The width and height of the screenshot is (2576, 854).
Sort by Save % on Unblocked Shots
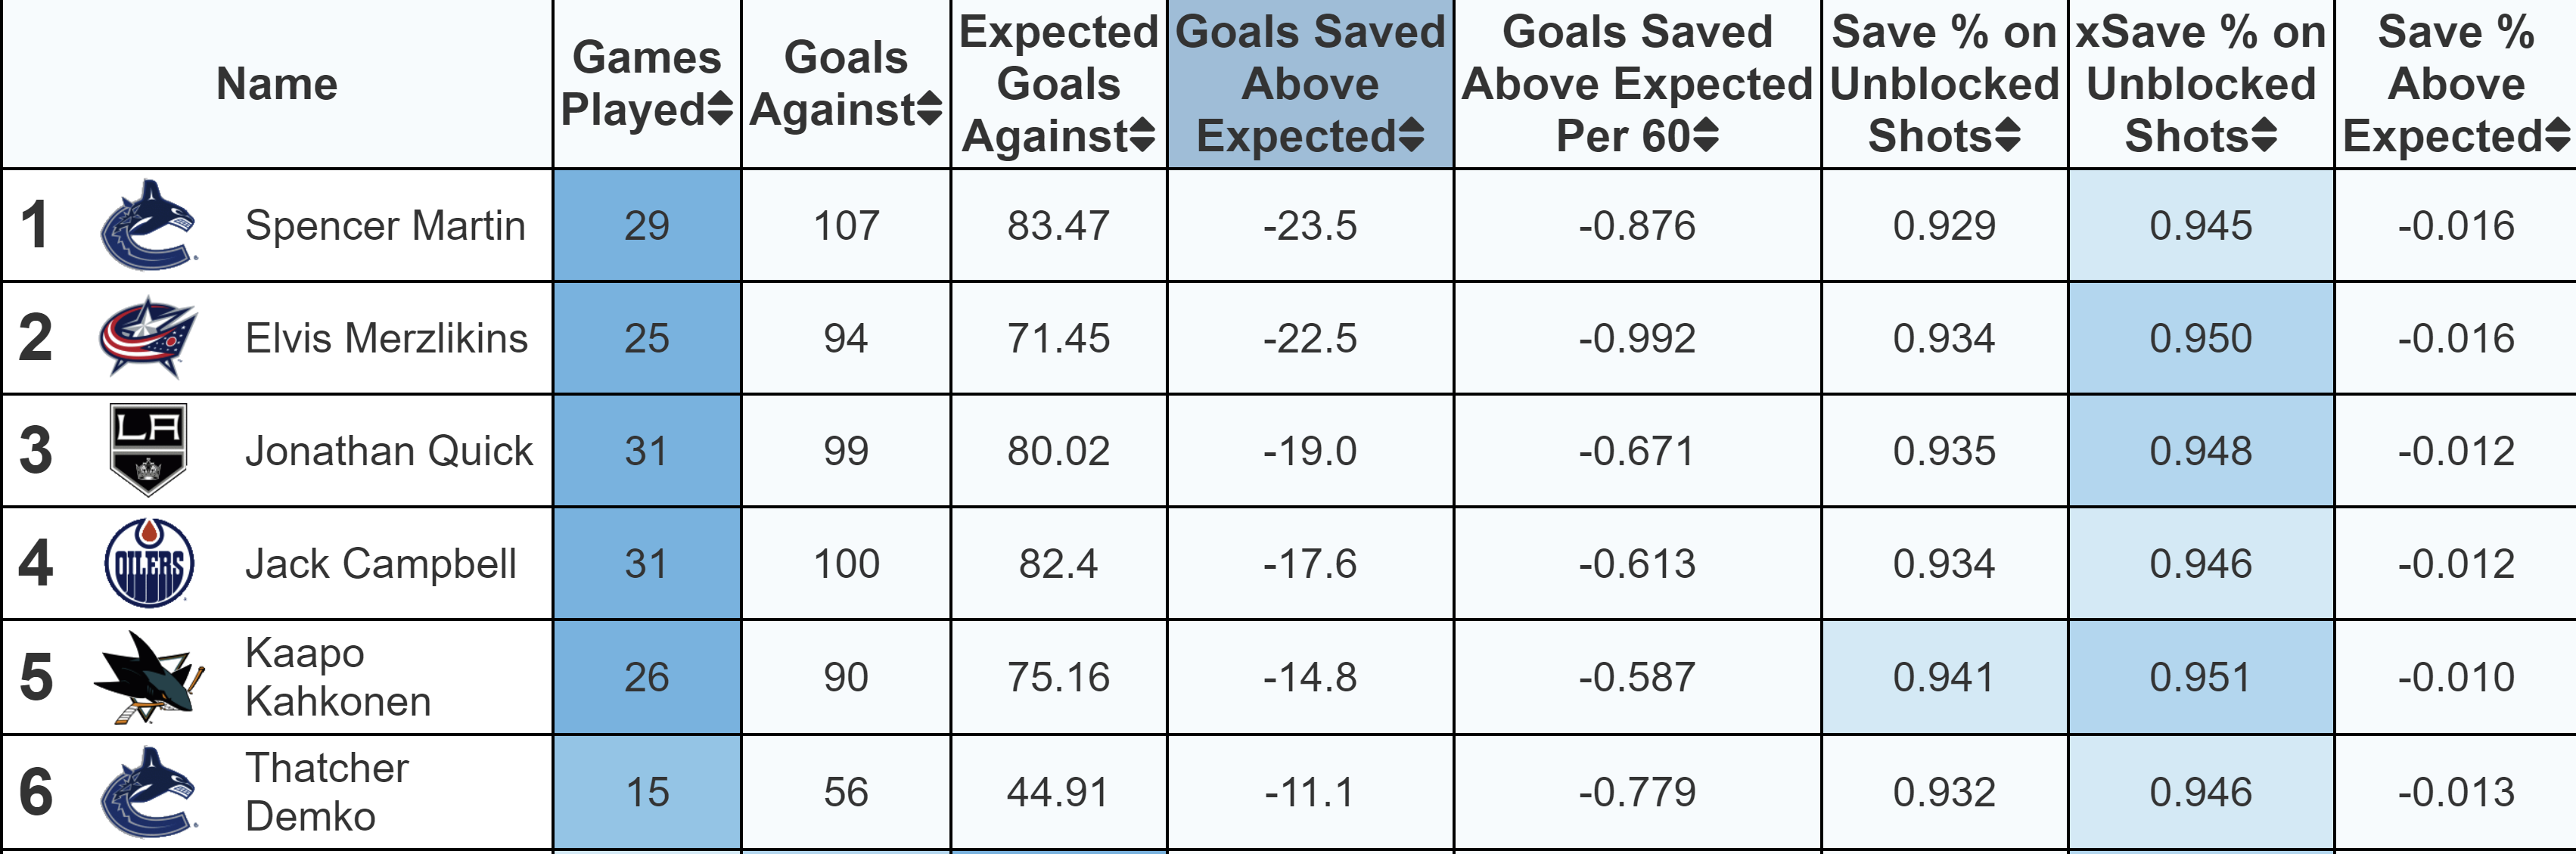tap(2007, 135)
